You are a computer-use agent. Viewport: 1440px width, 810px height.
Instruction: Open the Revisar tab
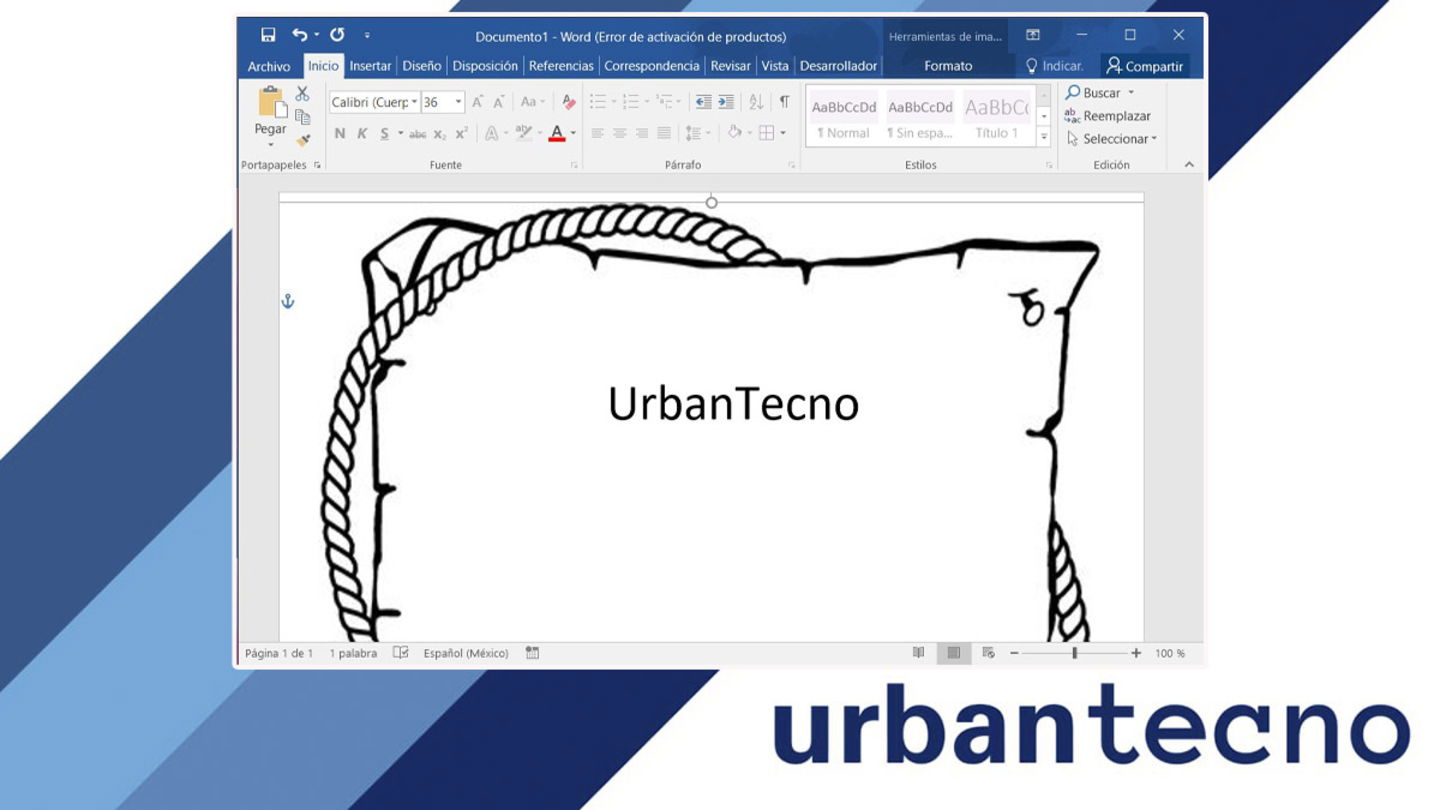click(x=730, y=66)
